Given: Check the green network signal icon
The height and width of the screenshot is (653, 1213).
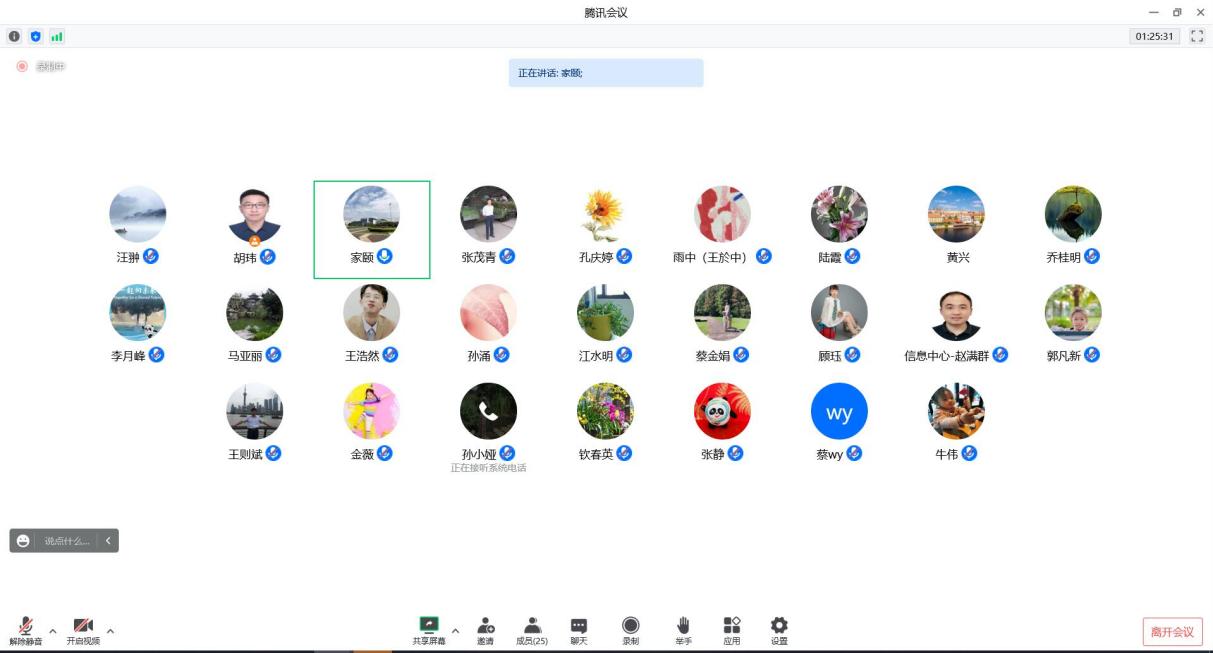Looking at the screenshot, I should click(57, 36).
